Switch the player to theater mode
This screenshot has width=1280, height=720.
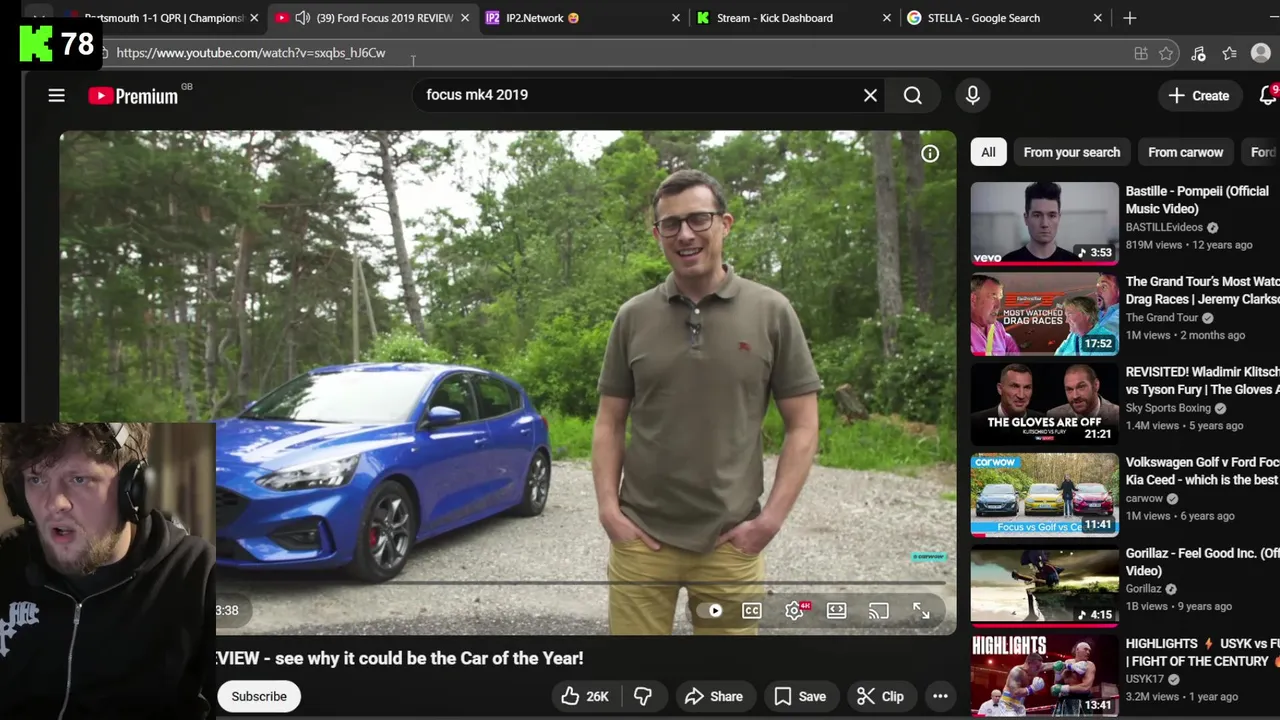coord(836,610)
